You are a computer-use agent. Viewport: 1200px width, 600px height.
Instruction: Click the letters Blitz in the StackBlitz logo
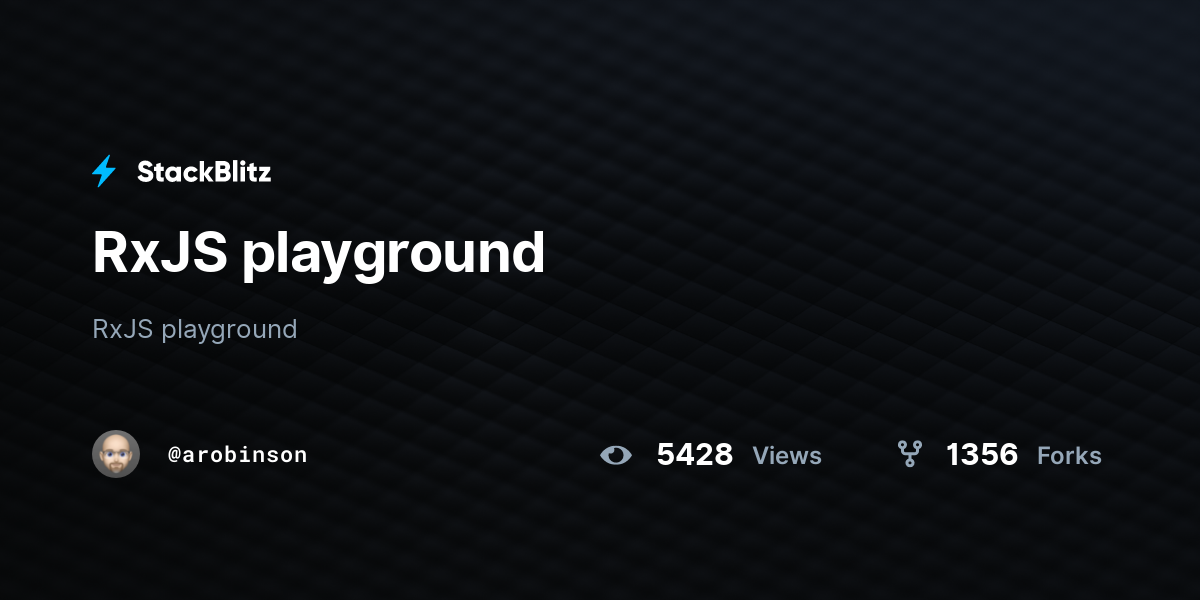[x=239, y=172]
